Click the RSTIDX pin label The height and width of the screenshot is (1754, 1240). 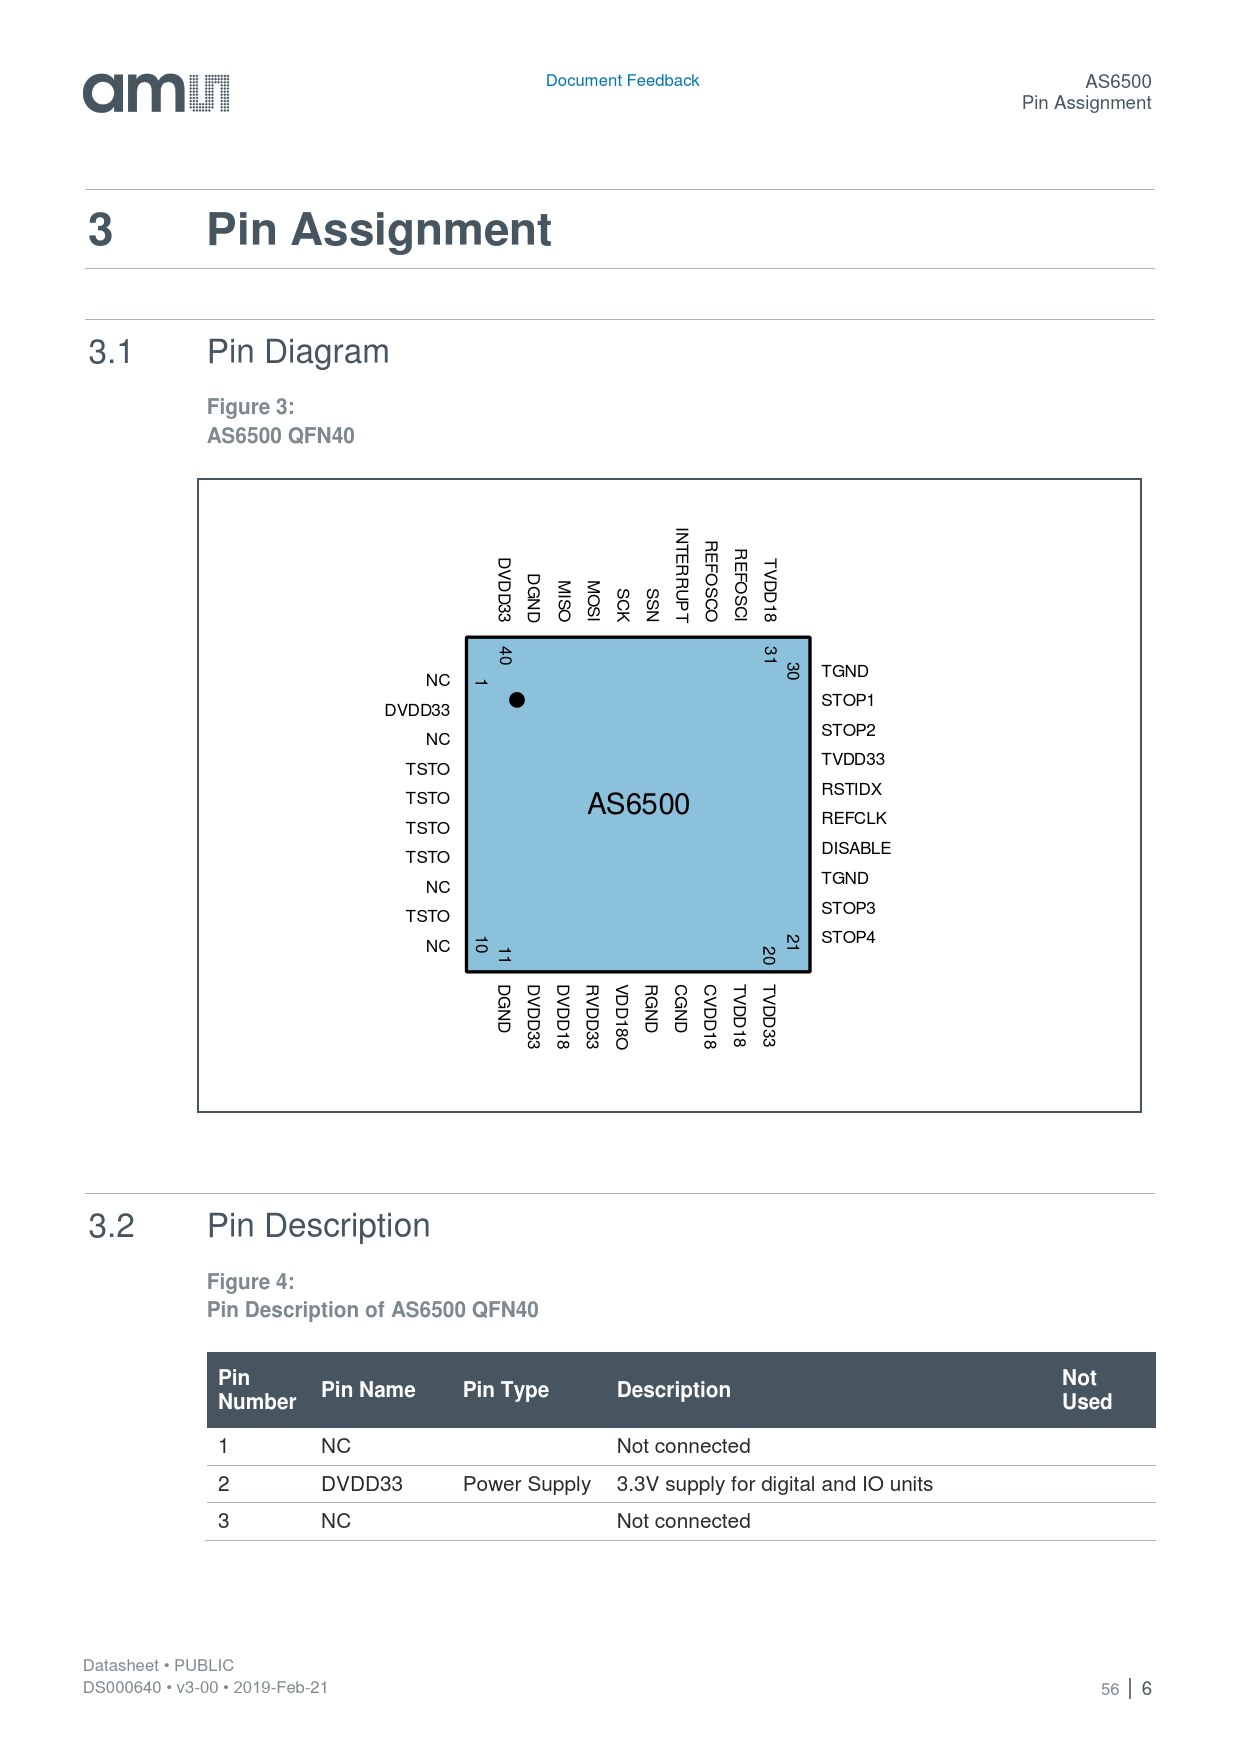[x=851, y=789]
